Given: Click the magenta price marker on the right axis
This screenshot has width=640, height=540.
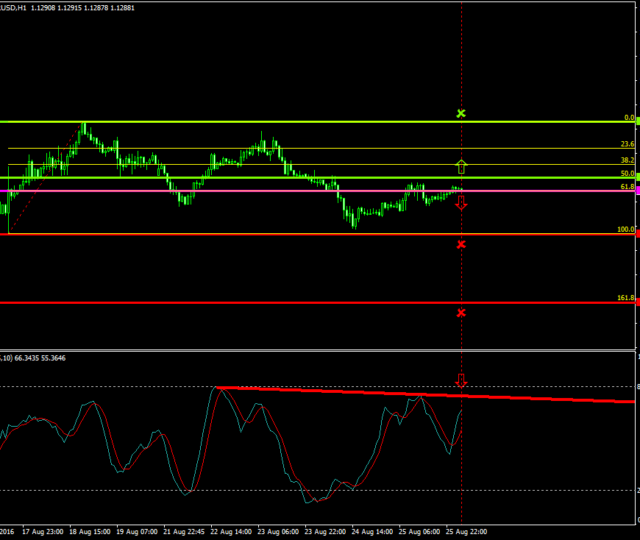Looking at the screenshot, I should click(637, 189).
